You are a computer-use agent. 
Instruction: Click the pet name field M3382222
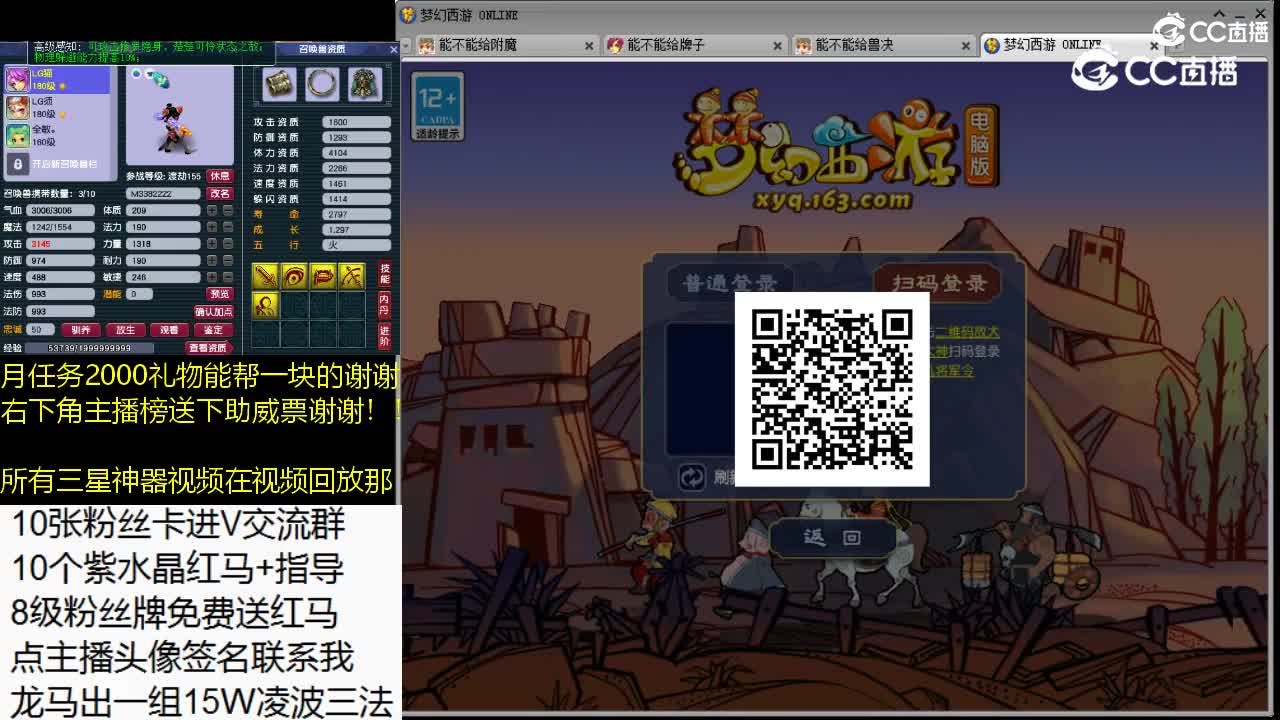pos(164,193)
